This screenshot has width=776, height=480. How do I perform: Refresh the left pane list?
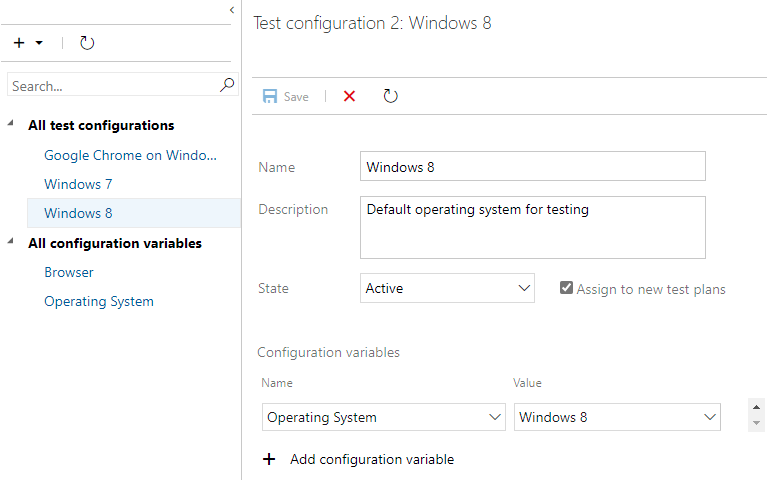click(87, 43)
